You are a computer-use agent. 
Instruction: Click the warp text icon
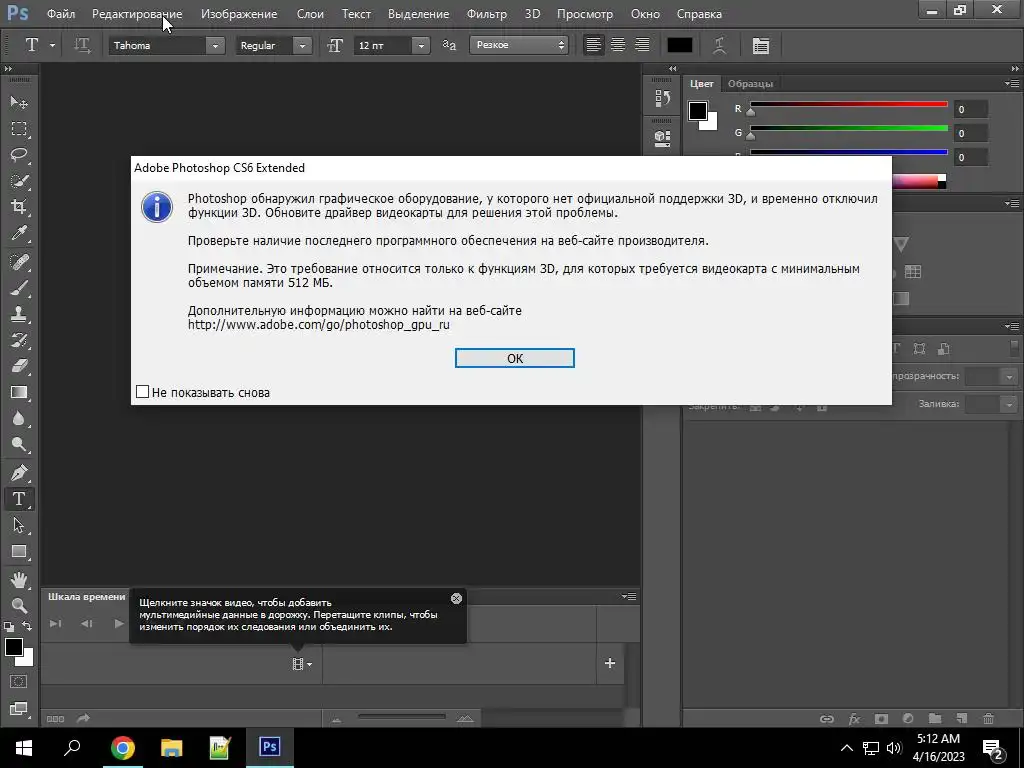719,45
